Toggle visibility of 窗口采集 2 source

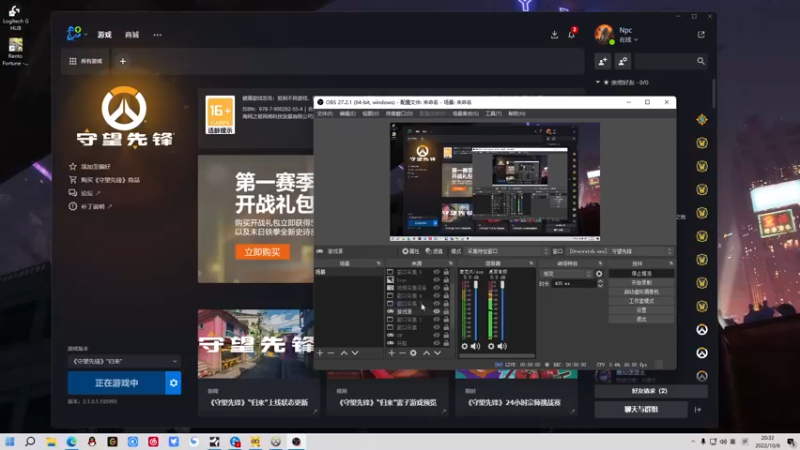tap(437, 319)
